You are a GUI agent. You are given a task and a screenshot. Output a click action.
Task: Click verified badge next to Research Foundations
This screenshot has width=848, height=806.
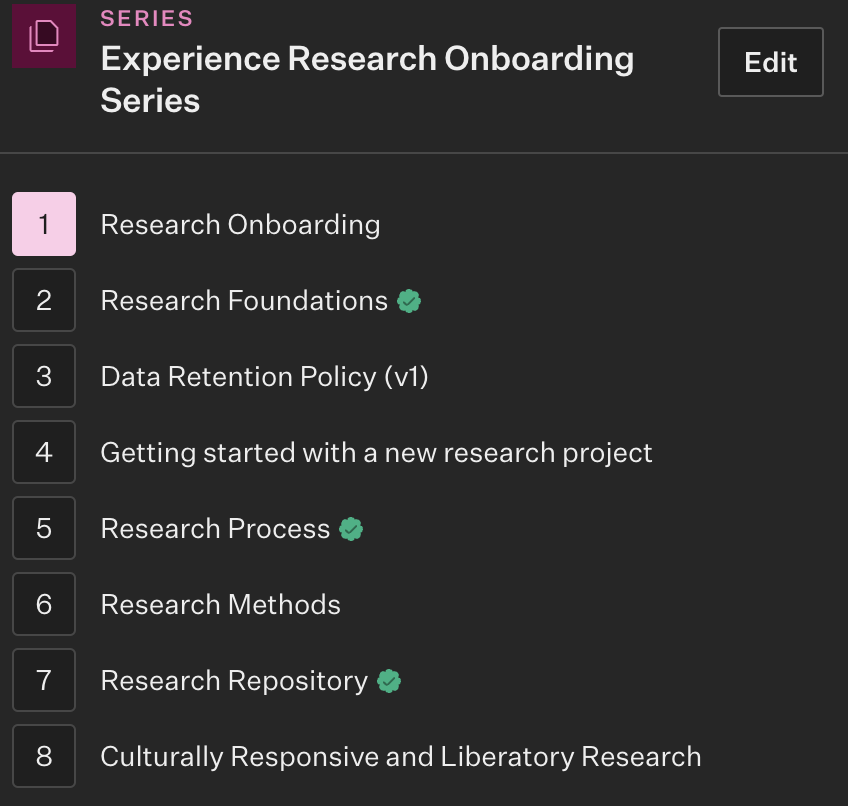pyautogui.click(x=409, y=301)
